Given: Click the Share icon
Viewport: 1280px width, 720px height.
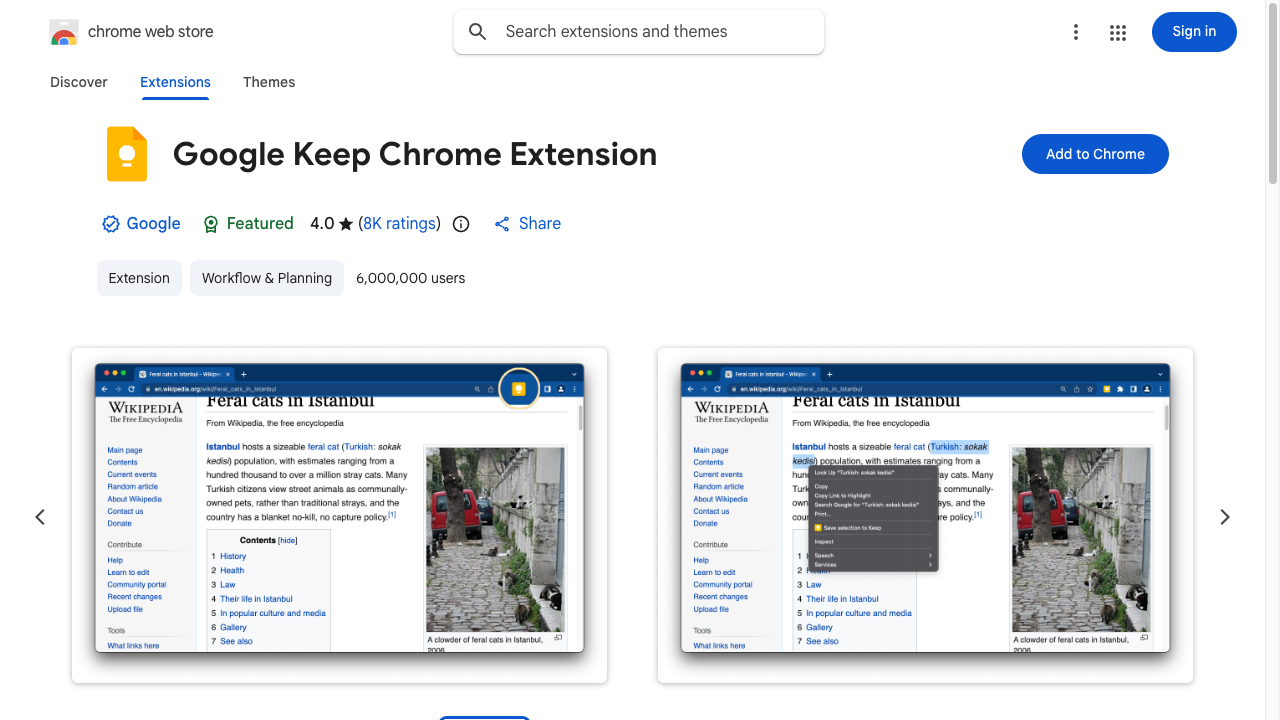Looking at the screenshot, I should point(502,224).
